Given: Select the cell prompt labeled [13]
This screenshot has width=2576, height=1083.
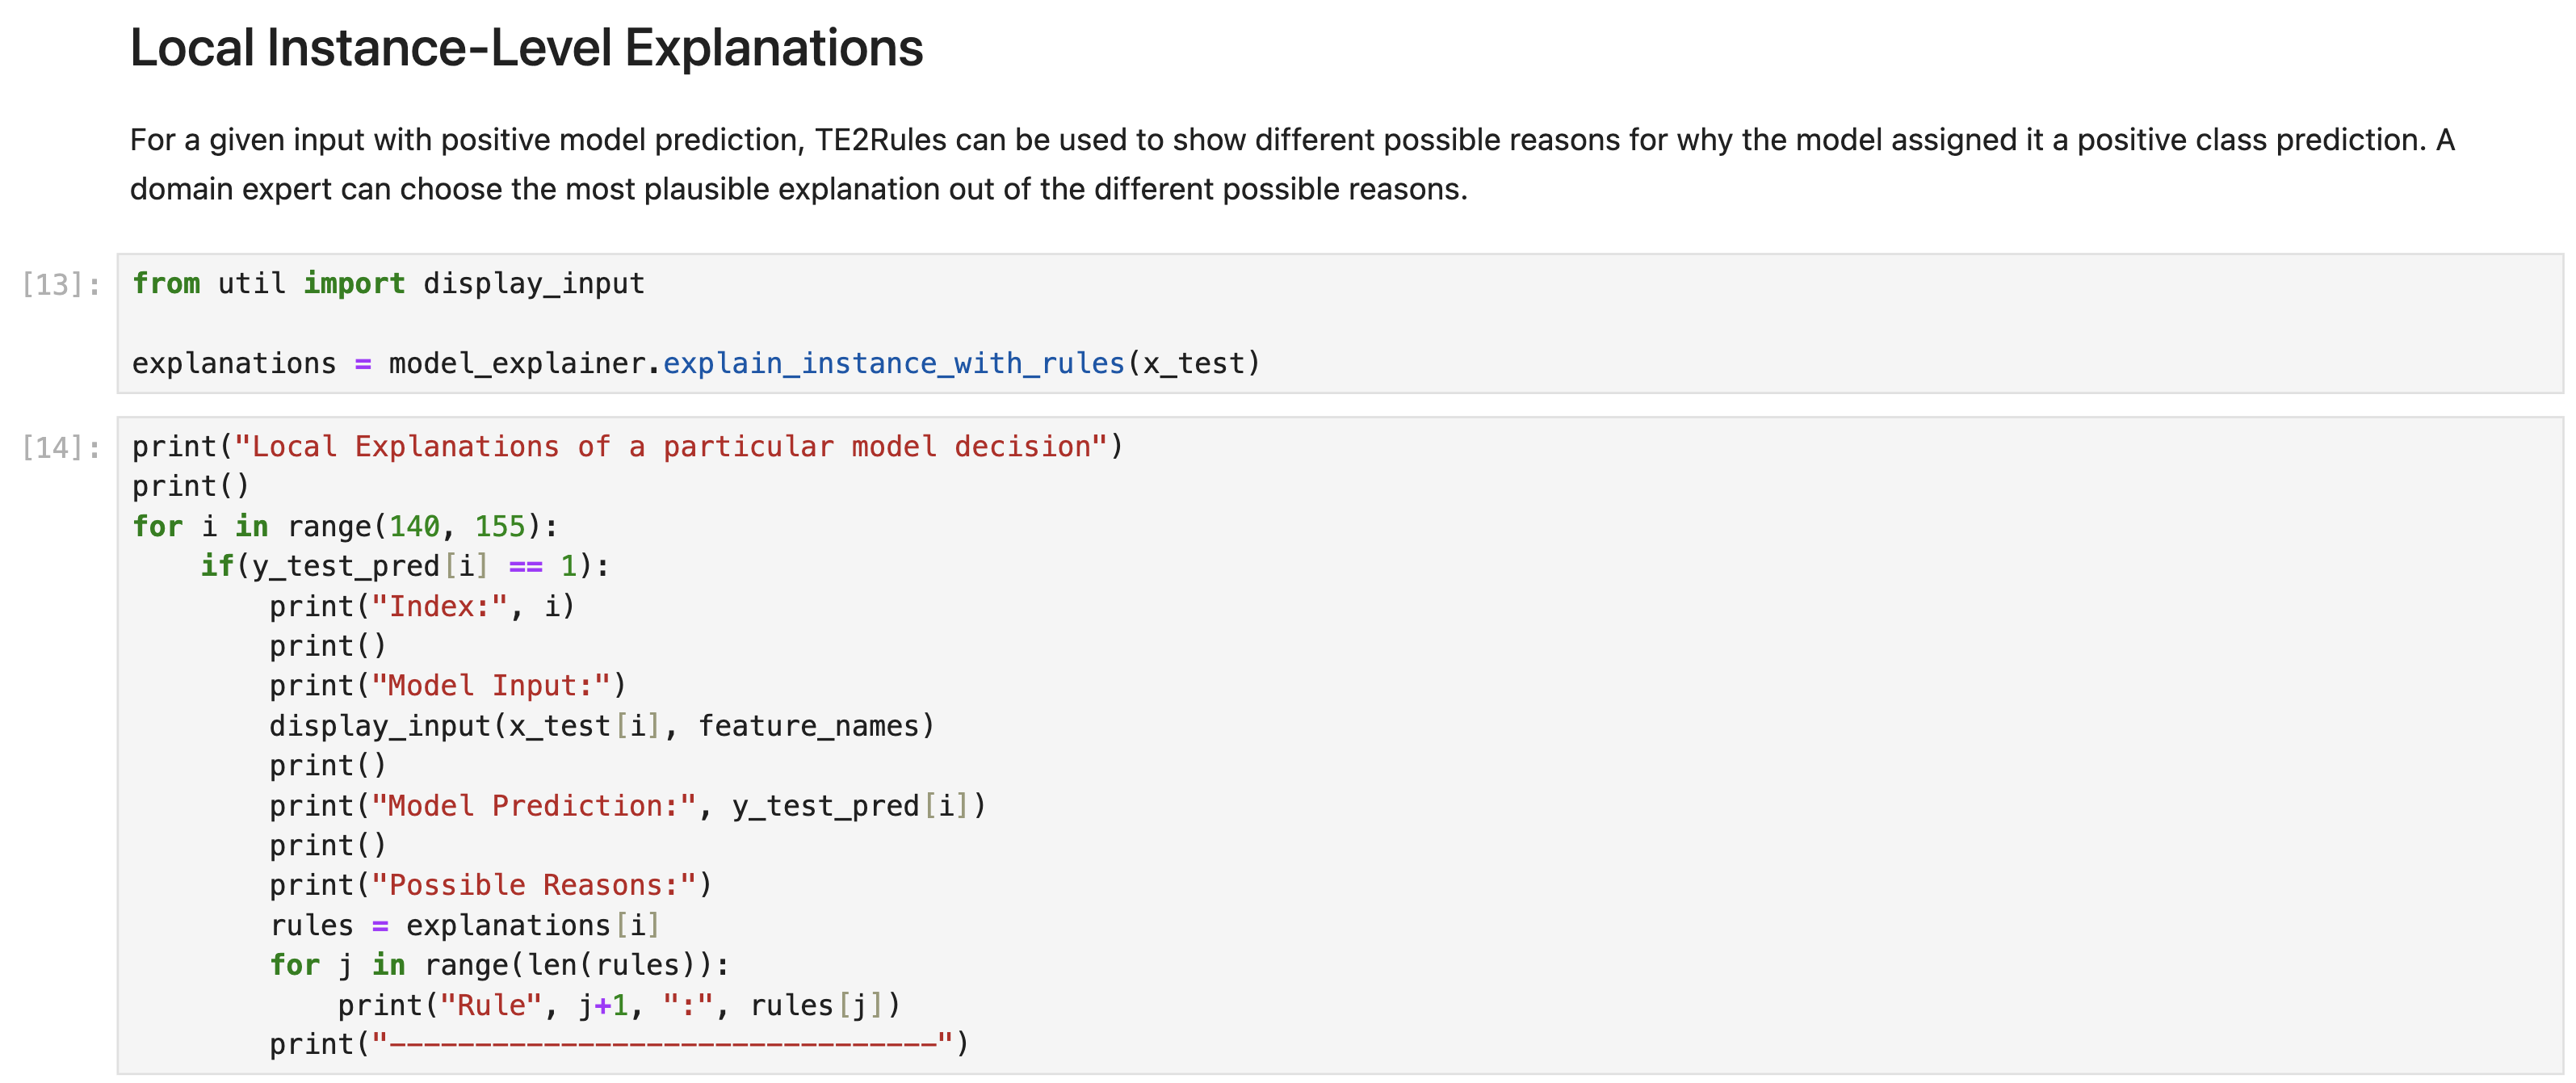Looking at the screenshot, I should pyautogui.click(x=61, y=285).
